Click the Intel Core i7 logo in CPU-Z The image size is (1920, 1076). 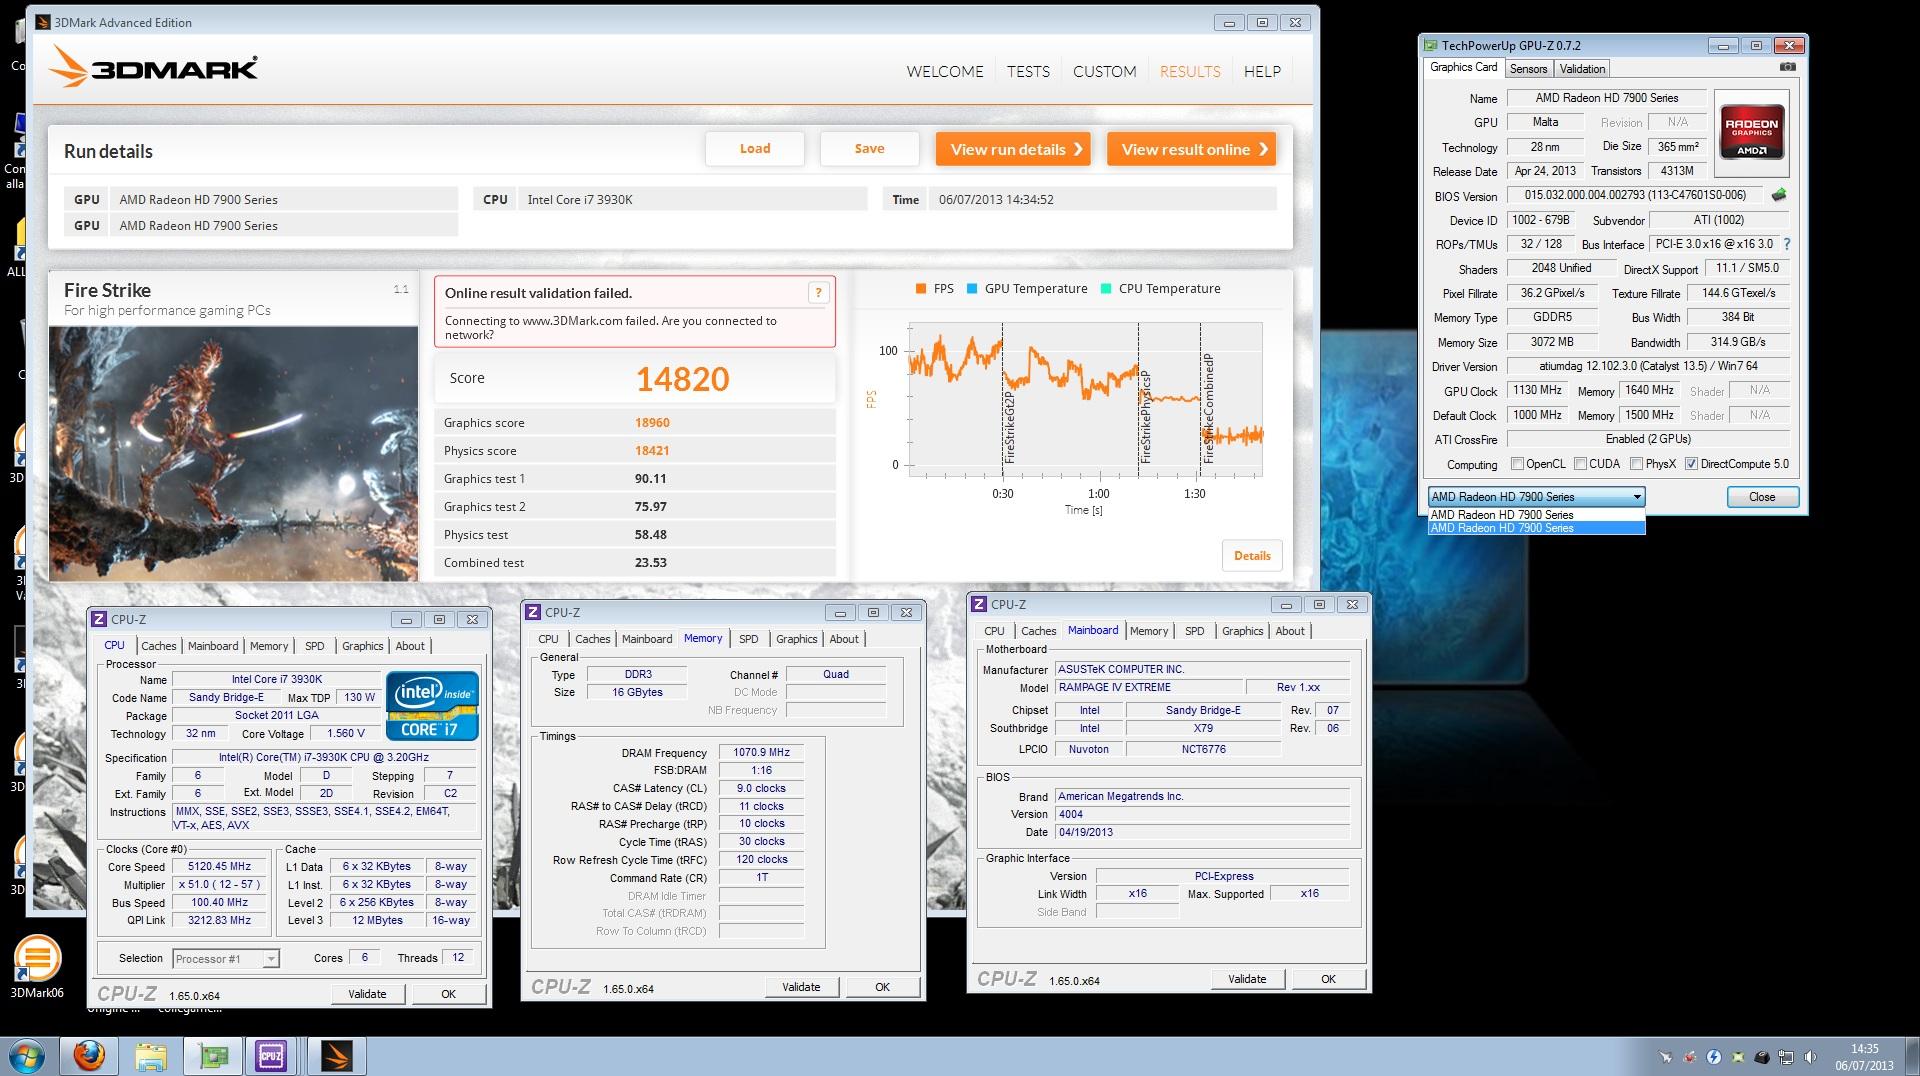[433, 705]
